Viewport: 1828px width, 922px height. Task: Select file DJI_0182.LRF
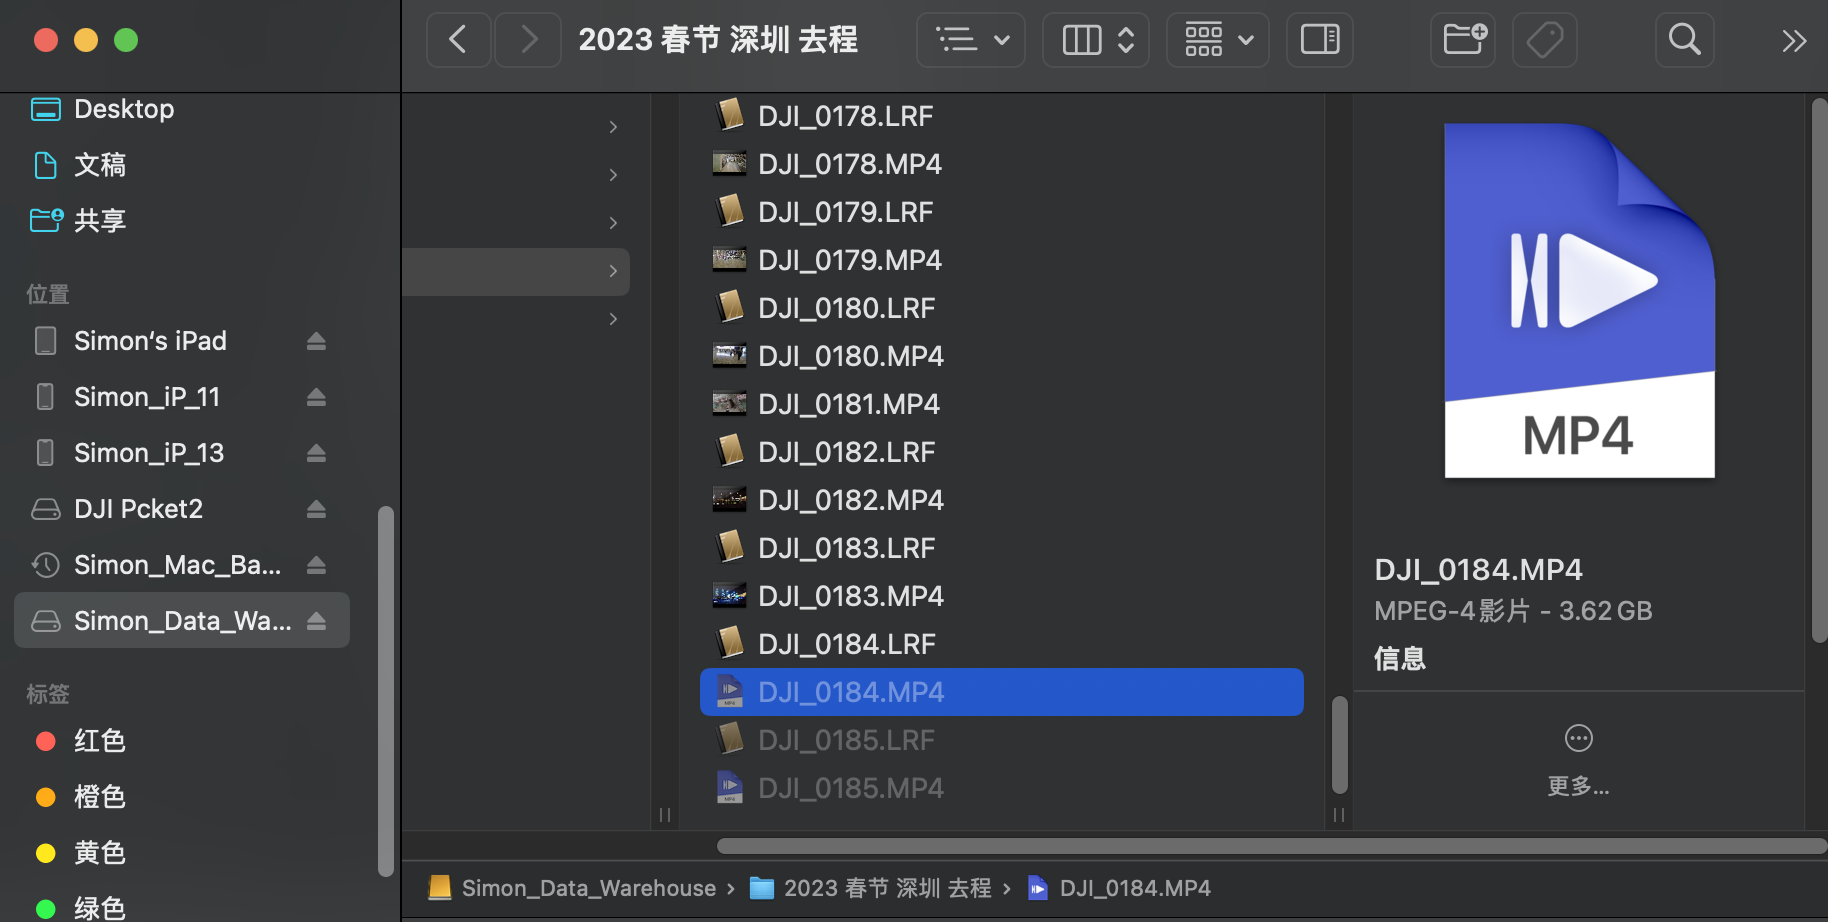[x=1002, y=452]
